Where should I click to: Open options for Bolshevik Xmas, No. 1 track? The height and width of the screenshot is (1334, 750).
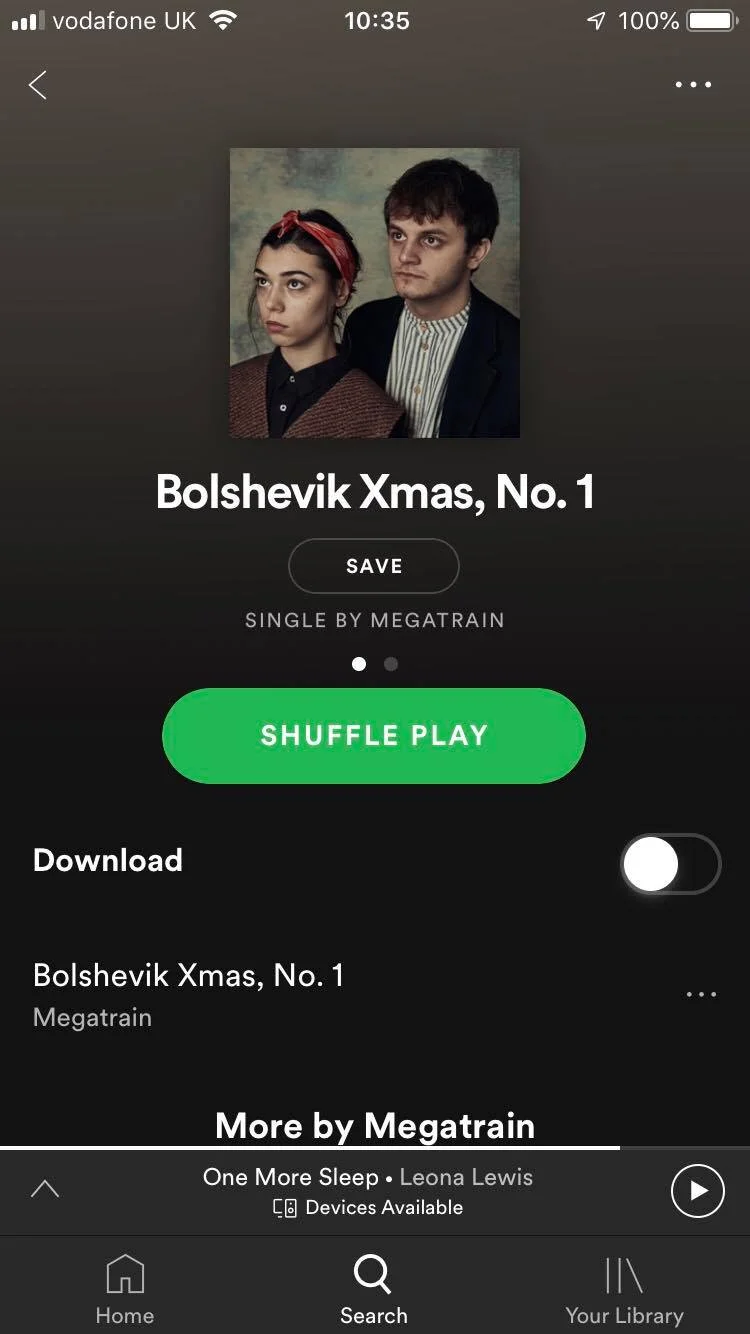[x=701, y=994]
